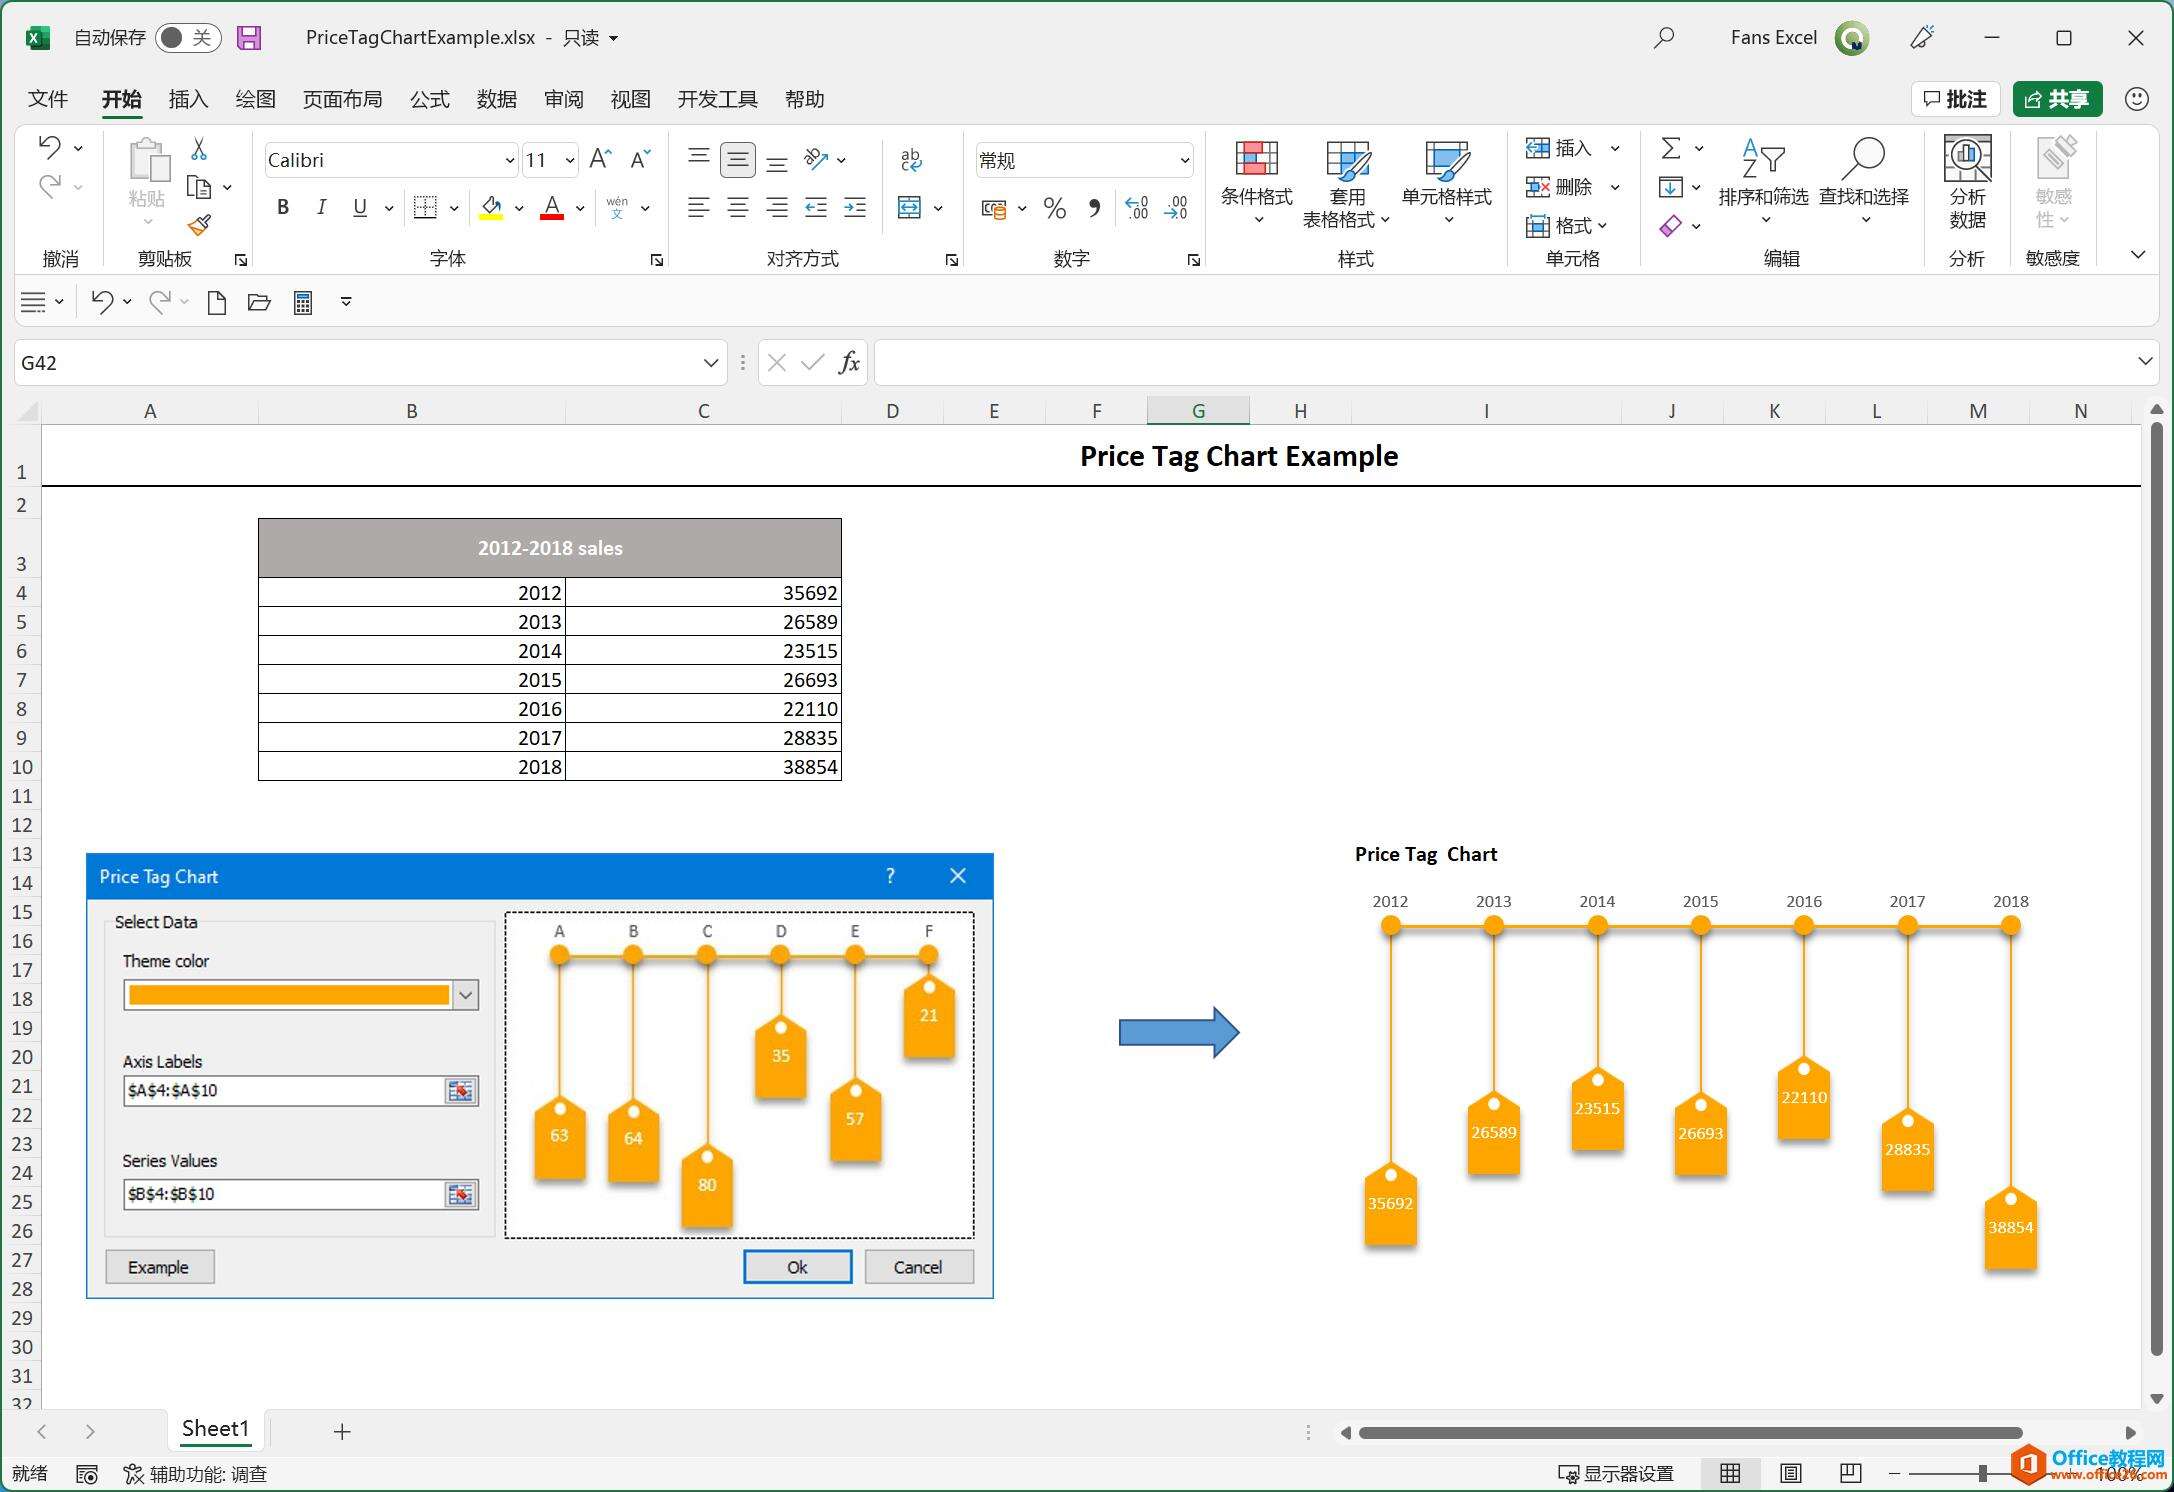Open the Formulas ribbon tab
Viewport: 2174px width, 1492px height.
pyautogui.click(x=429, y=99)
